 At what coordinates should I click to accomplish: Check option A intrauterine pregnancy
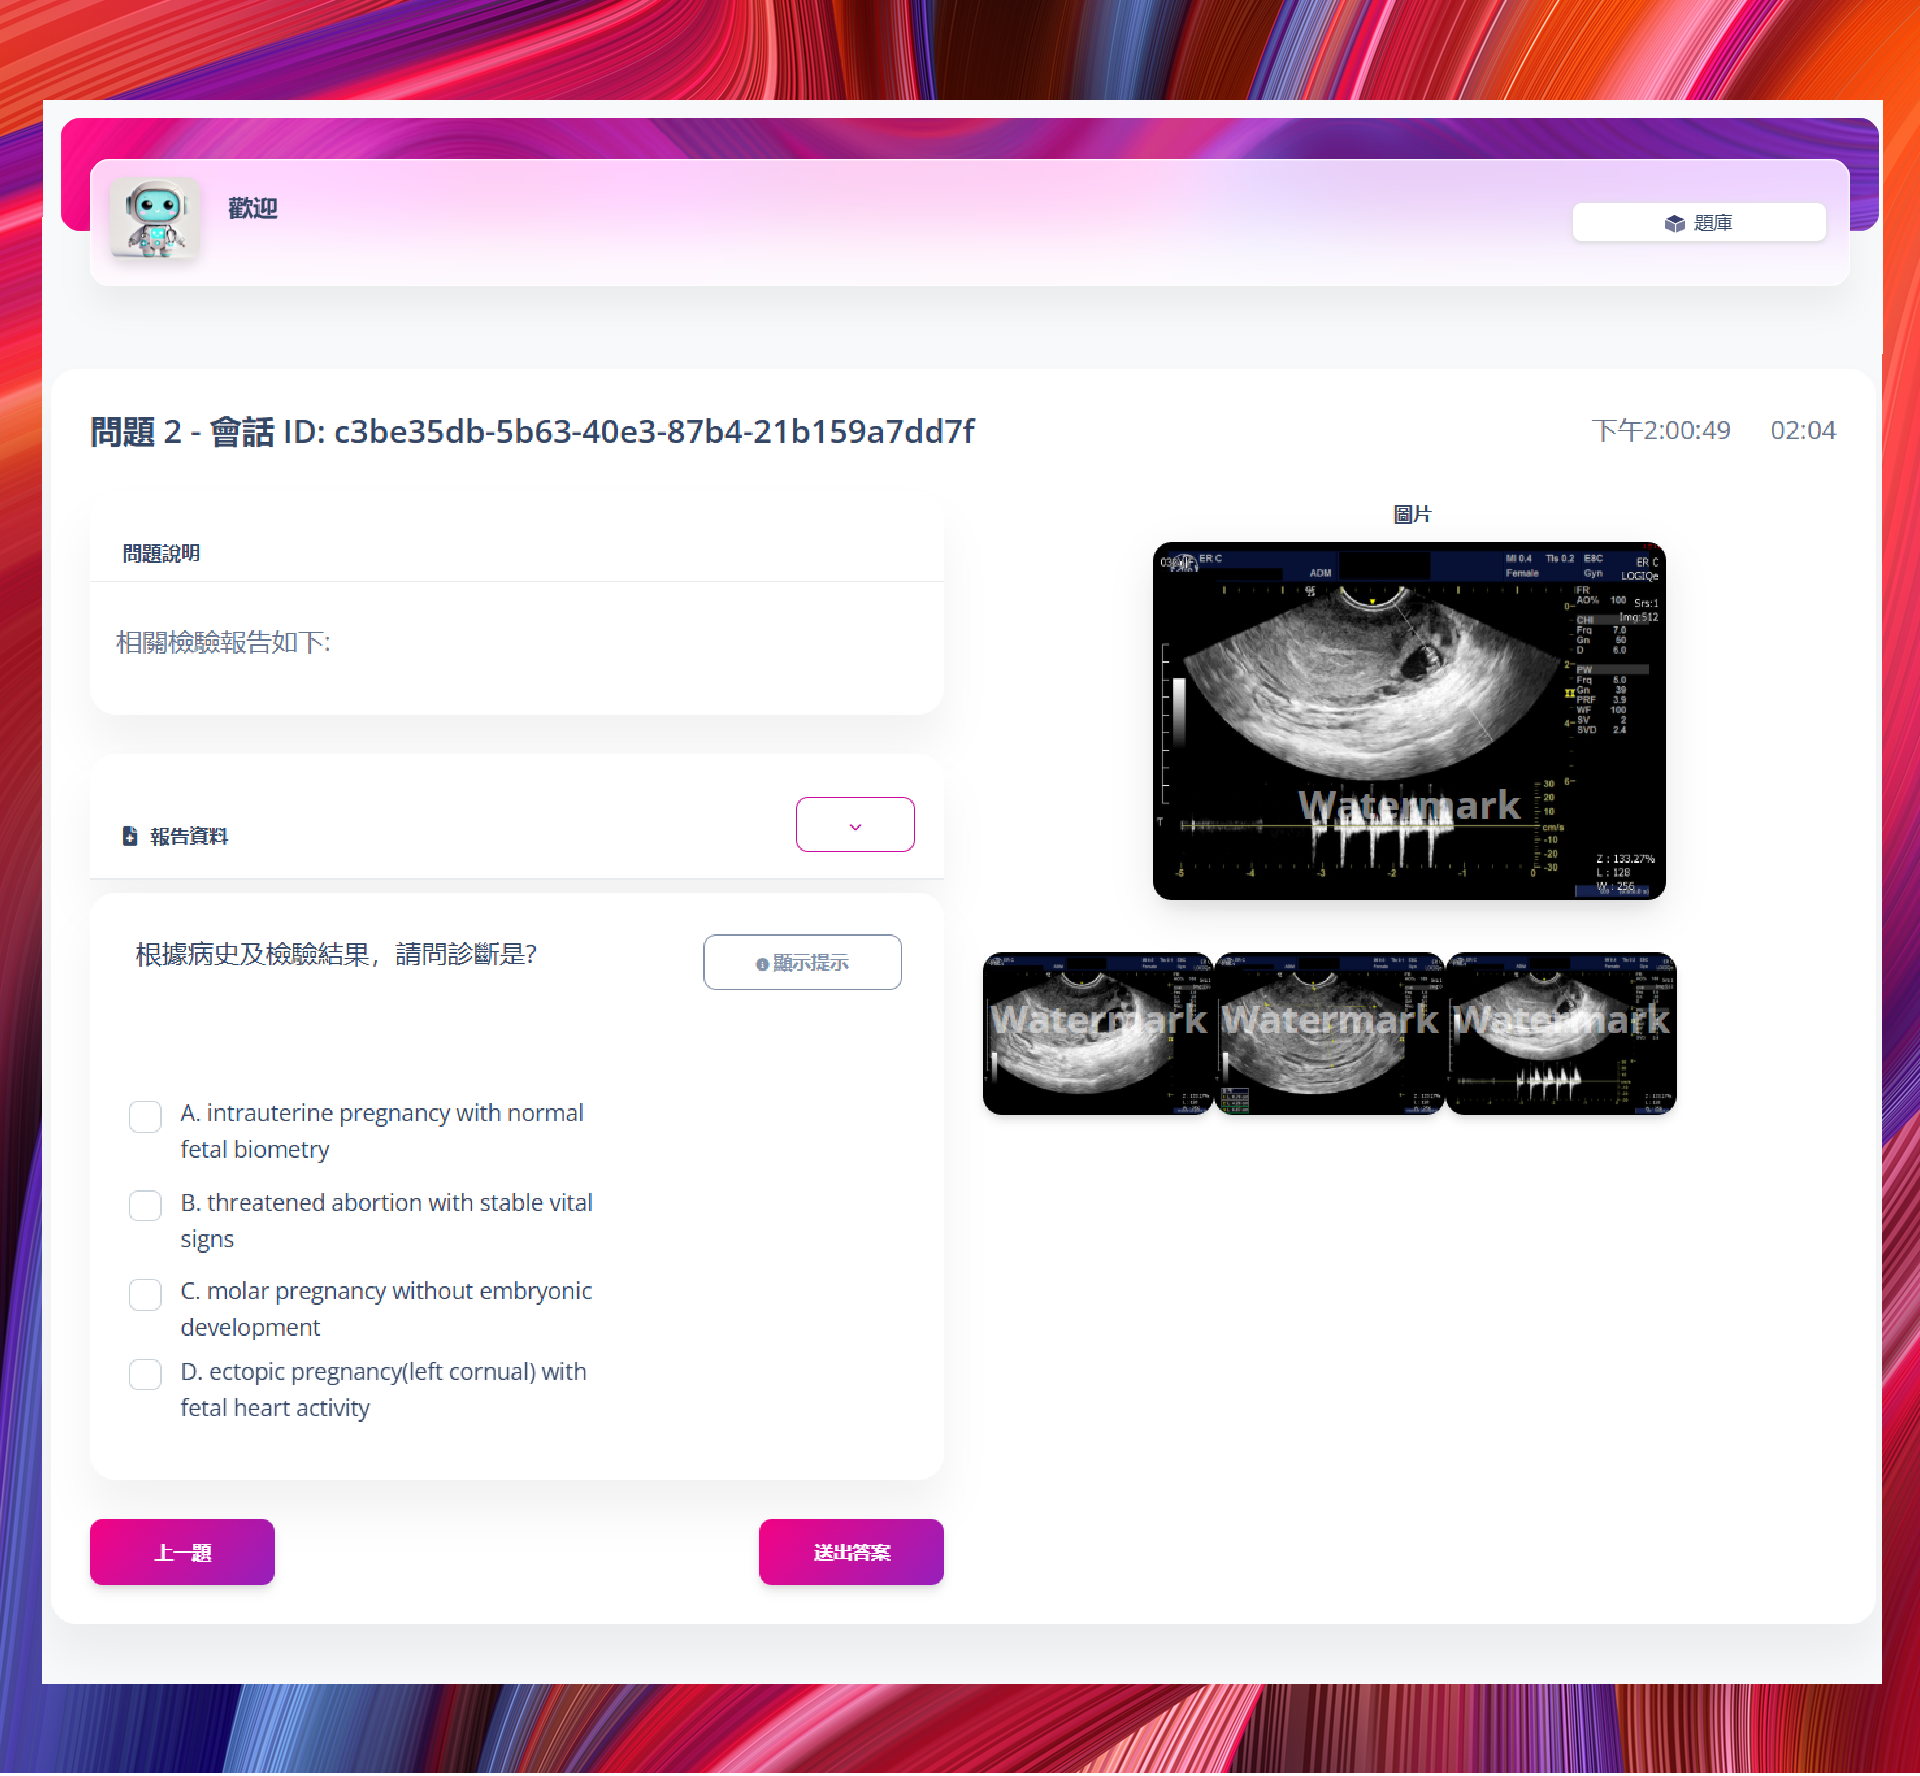point(145,1116)
